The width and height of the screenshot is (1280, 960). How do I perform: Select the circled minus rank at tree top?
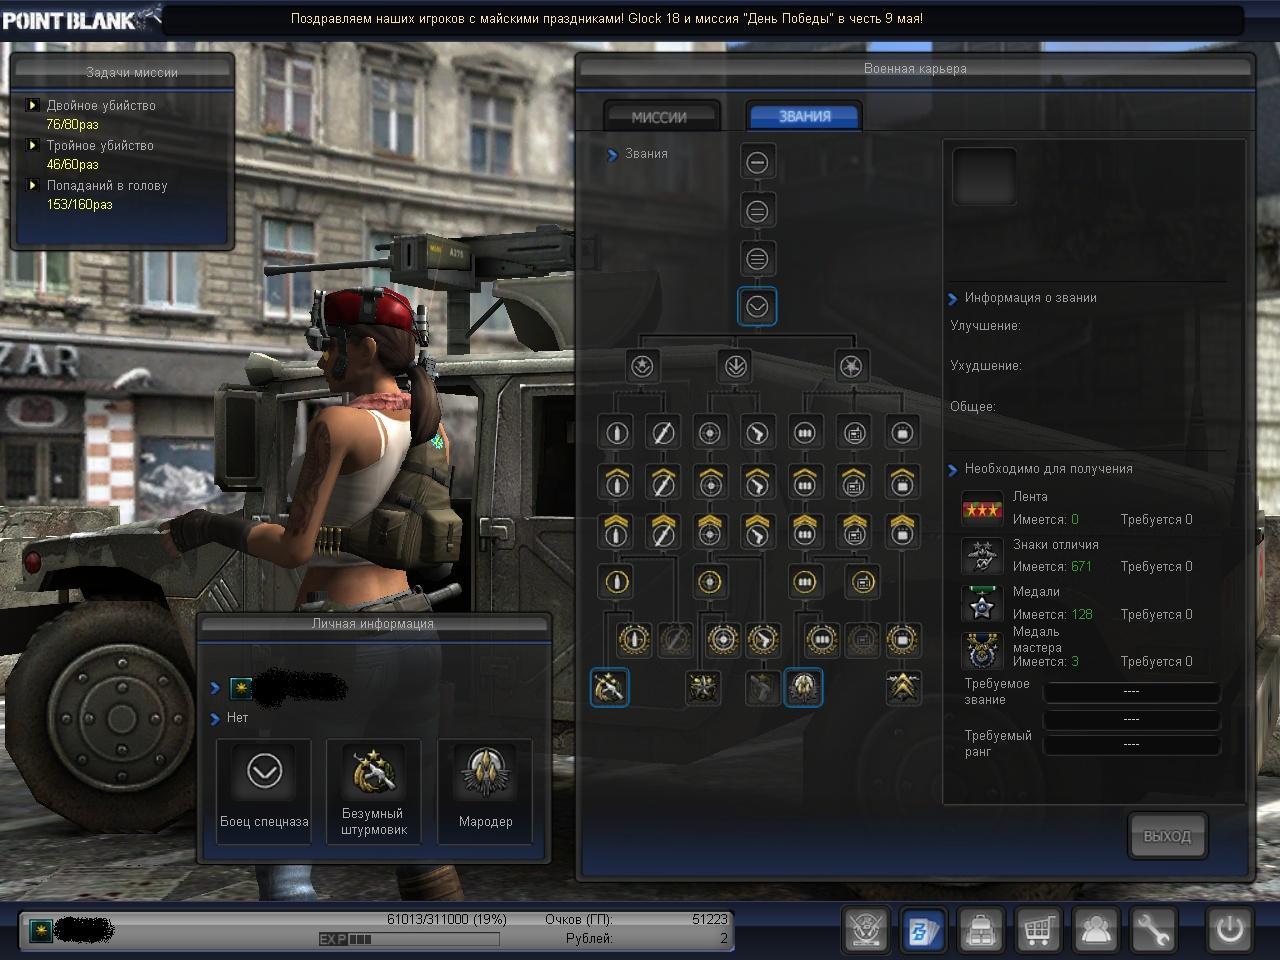click(x=757, y=162)
